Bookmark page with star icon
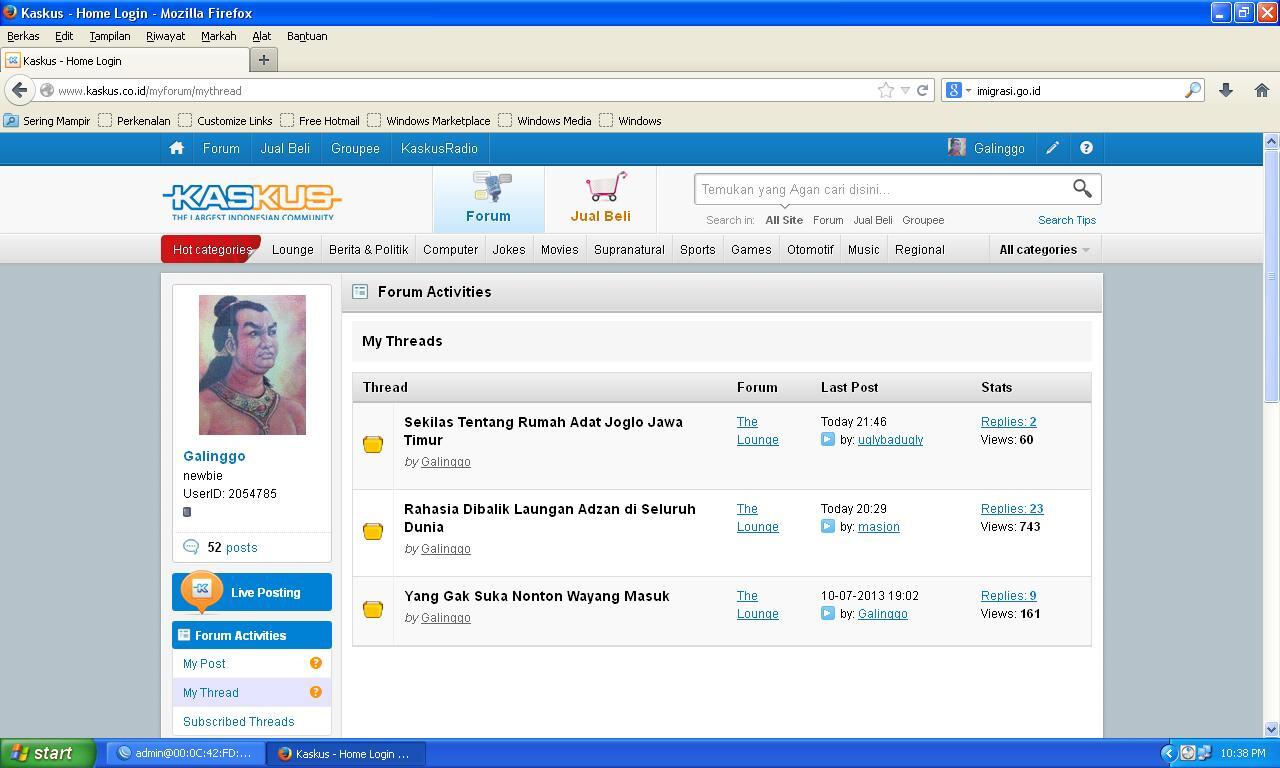This screenshot has width=1280, height=768. (886, 90)
